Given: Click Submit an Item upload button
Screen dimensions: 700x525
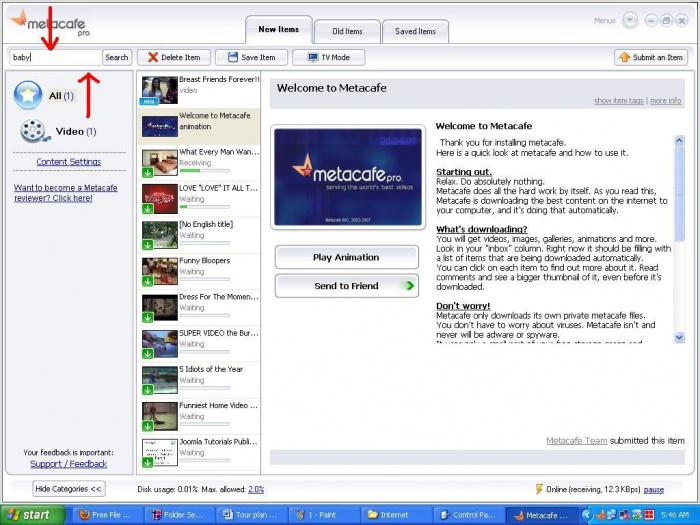Looking at the screenshot, I should (651, 57).
